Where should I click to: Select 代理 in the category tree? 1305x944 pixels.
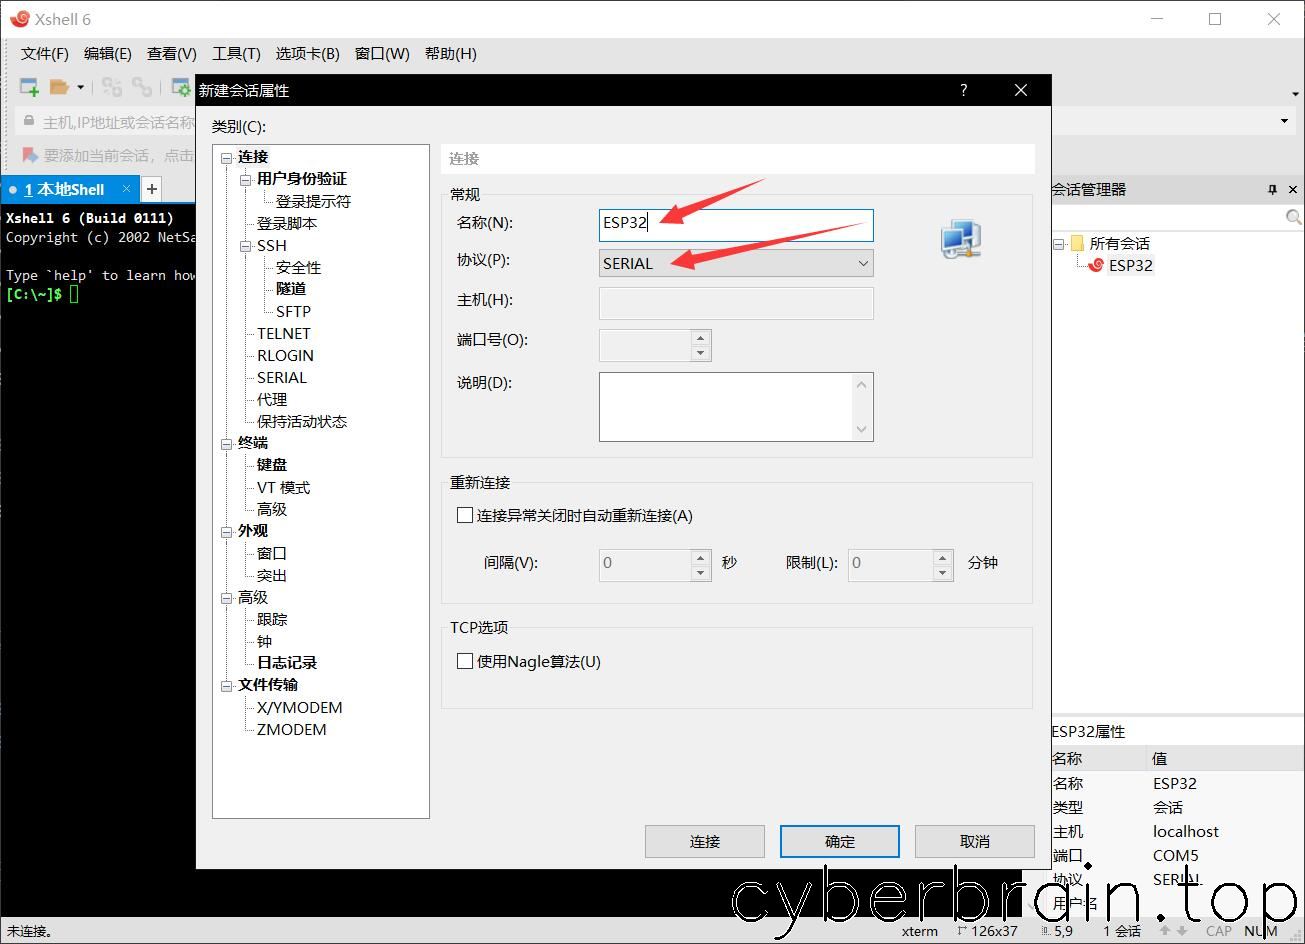(272, 399)
